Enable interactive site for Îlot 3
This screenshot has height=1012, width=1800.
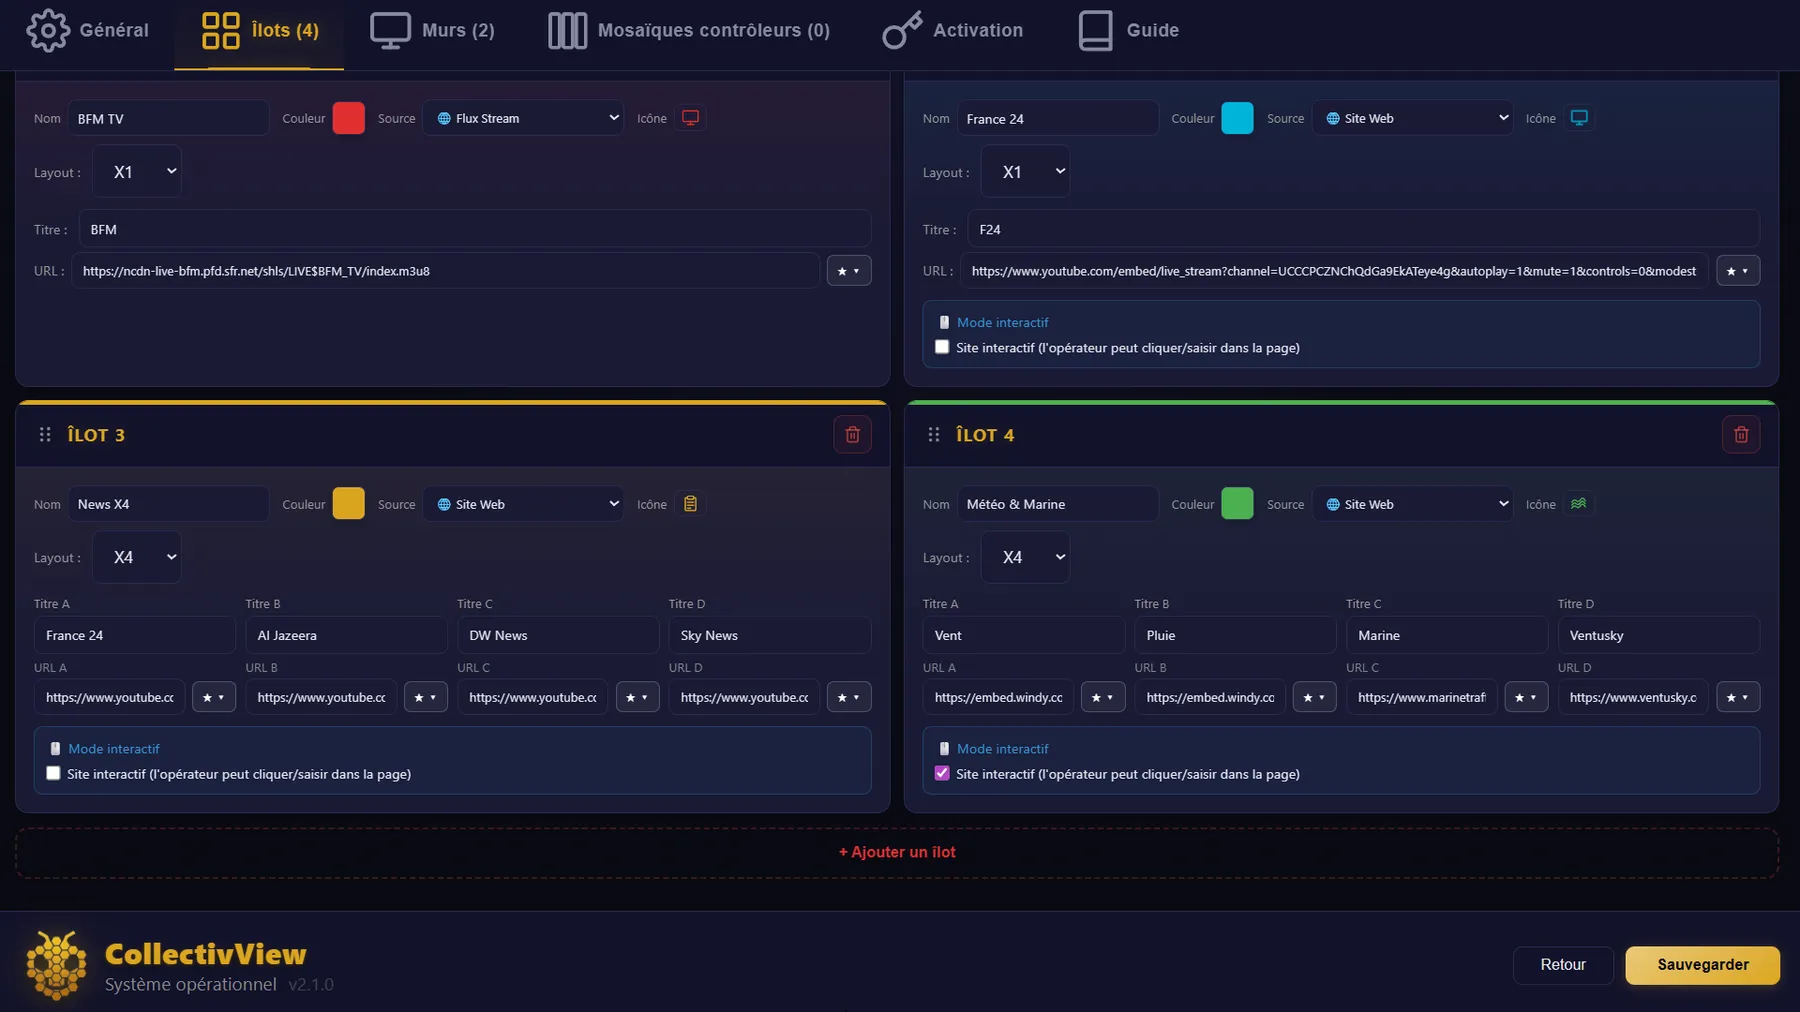click(x=53, y=773)
